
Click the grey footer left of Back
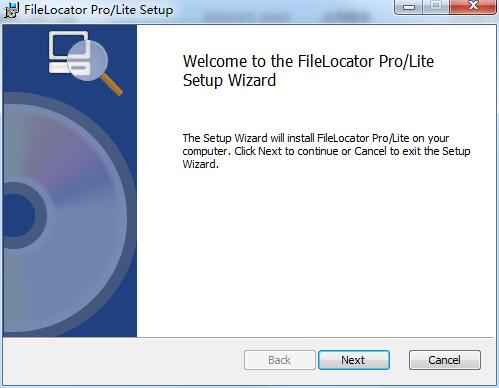[x=123, y=360]
